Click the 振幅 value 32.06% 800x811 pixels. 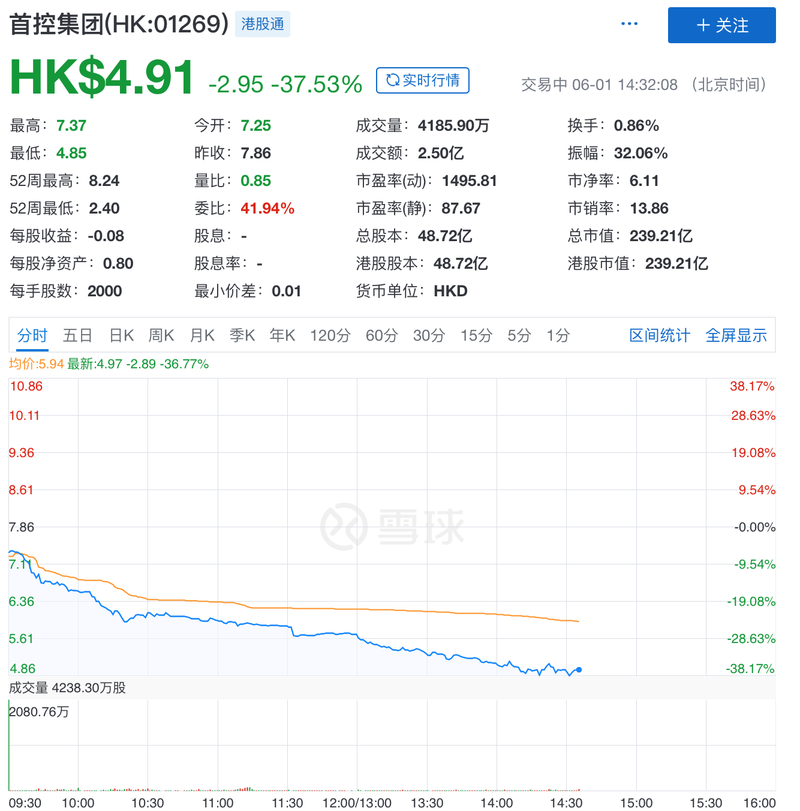click(x=641, y=153)
